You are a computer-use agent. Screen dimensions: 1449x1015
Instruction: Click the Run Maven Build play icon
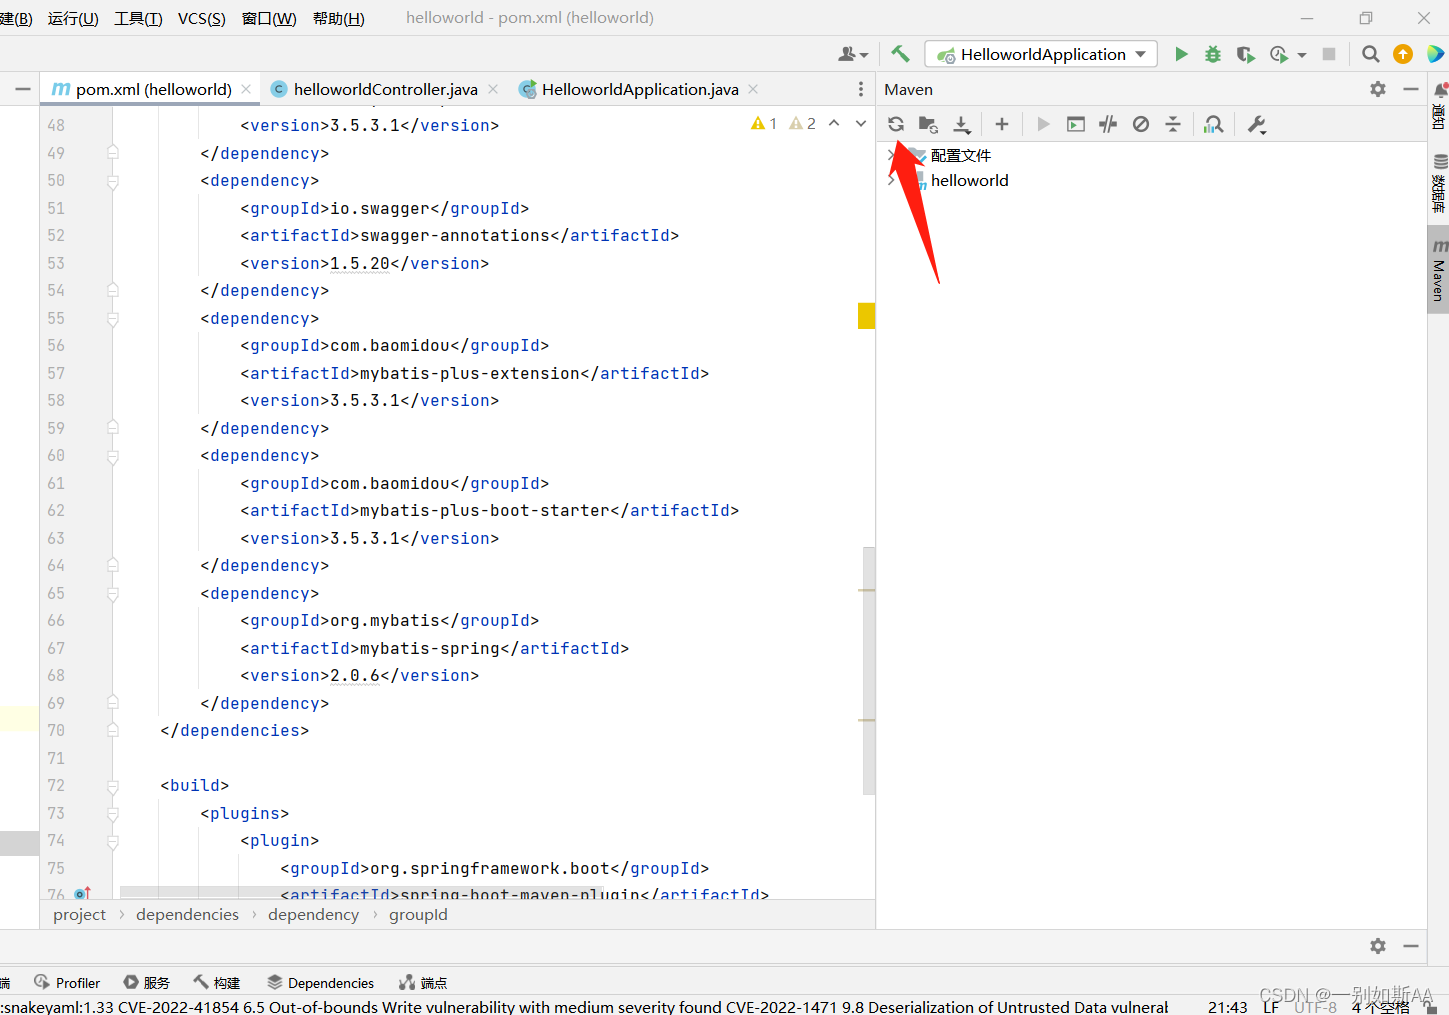coord(1043,124)
